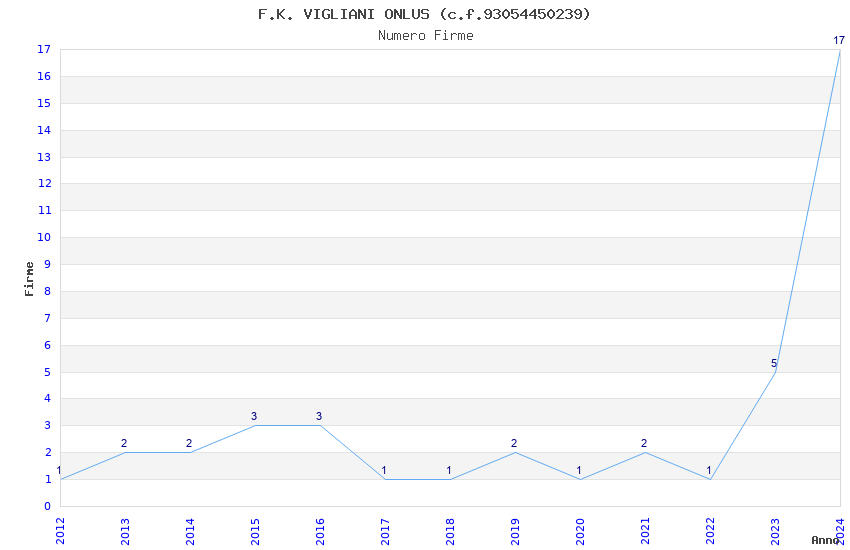Click the y-axis tick value 16
Image resolution: width=850 pixels, height=550 pixels.
tap(44, 76)
